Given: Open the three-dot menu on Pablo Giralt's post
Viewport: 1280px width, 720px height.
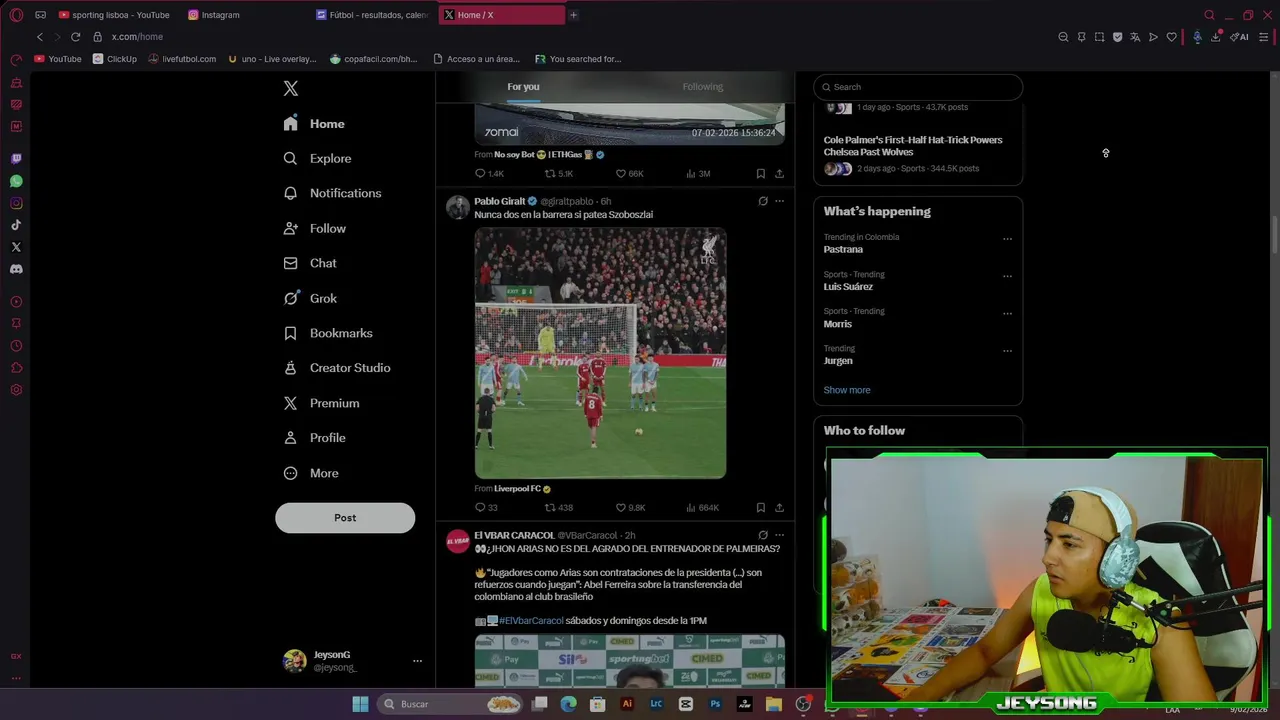Looking at the screenshot, I should [x=779, y=201].
